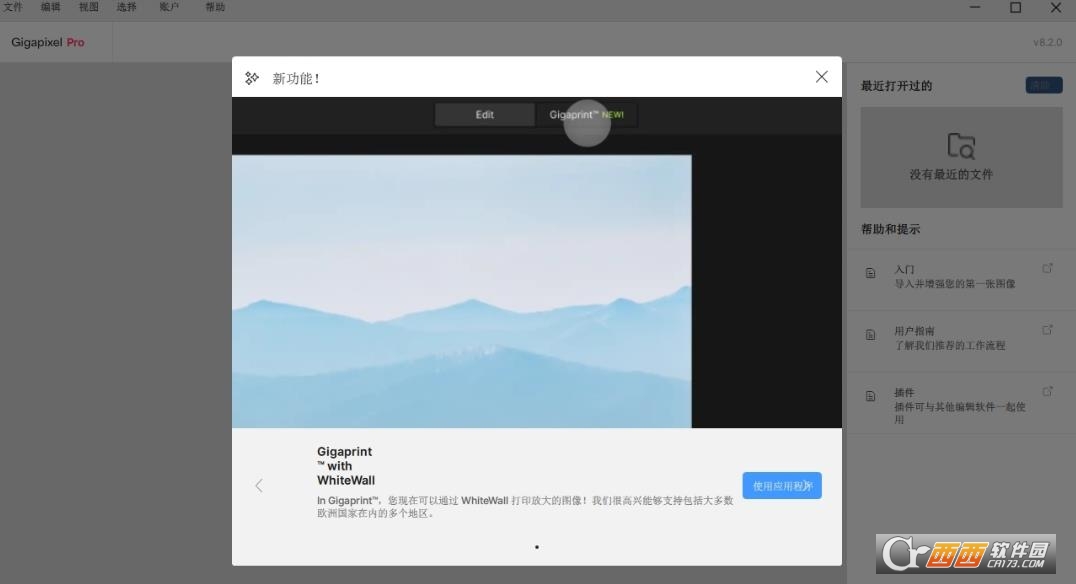Open the 入门 help entry
The height and width of the screenshot is (584, 1076).
pyautogui.click(x=961, y=277)
